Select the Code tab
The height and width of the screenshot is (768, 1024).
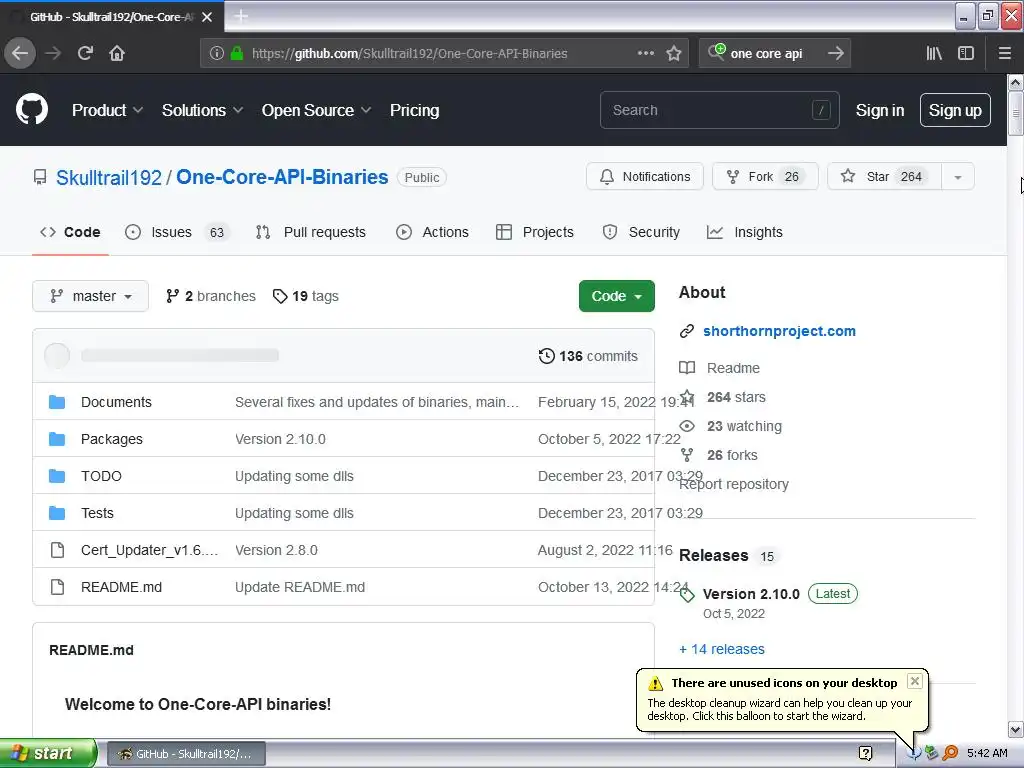(x=70, y=232)
